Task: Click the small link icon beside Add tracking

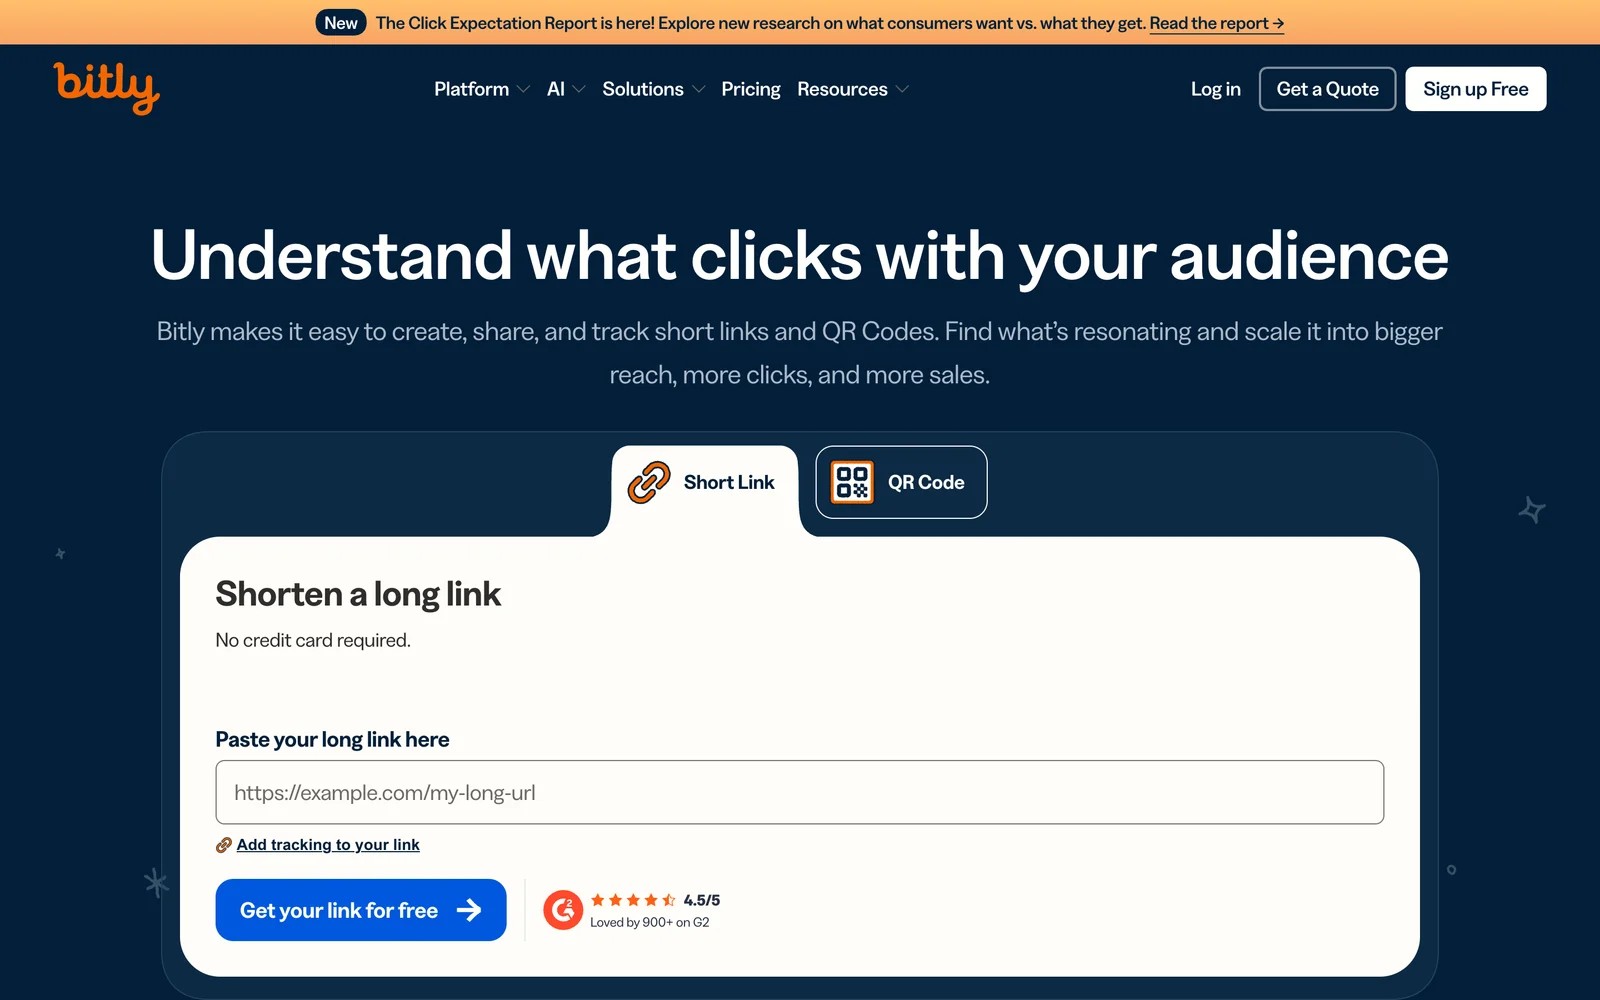Action: (224, 845)
